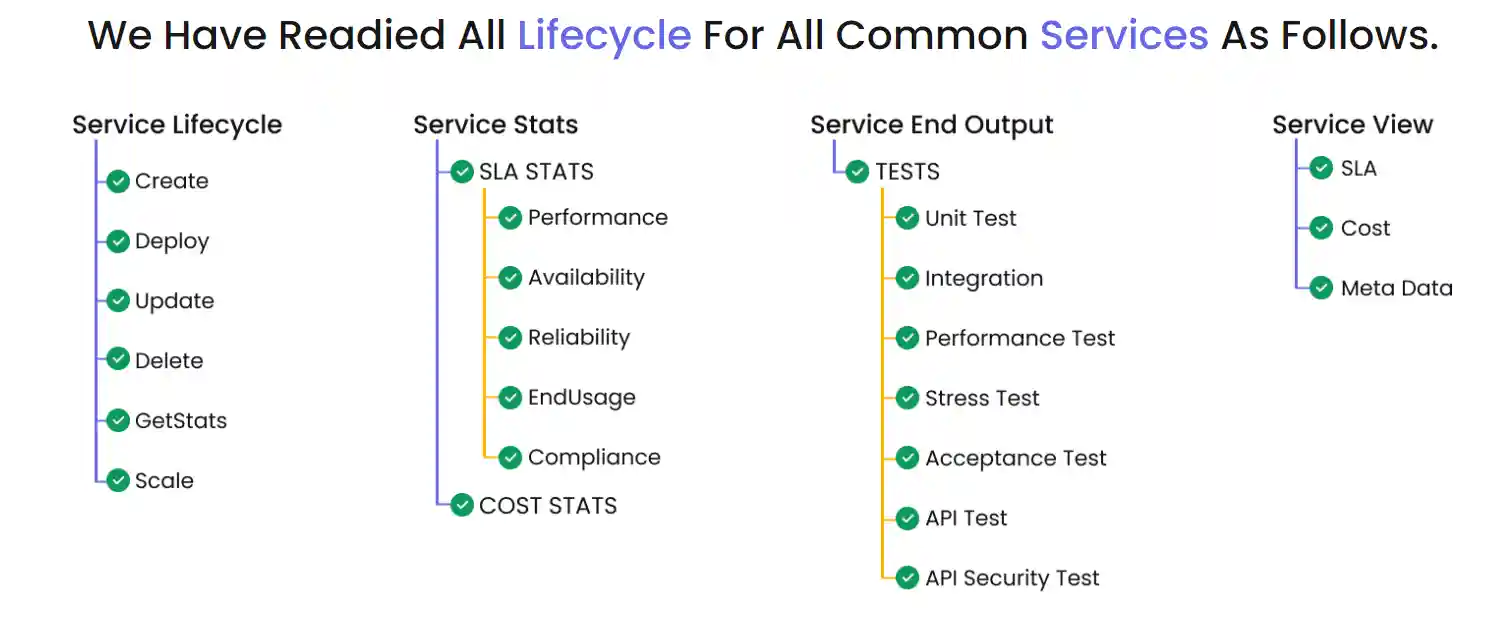The width and height of the screenshot is (1497, 621).
Task: Select the Service Lifecycle heading
Action: pos(177,125)
